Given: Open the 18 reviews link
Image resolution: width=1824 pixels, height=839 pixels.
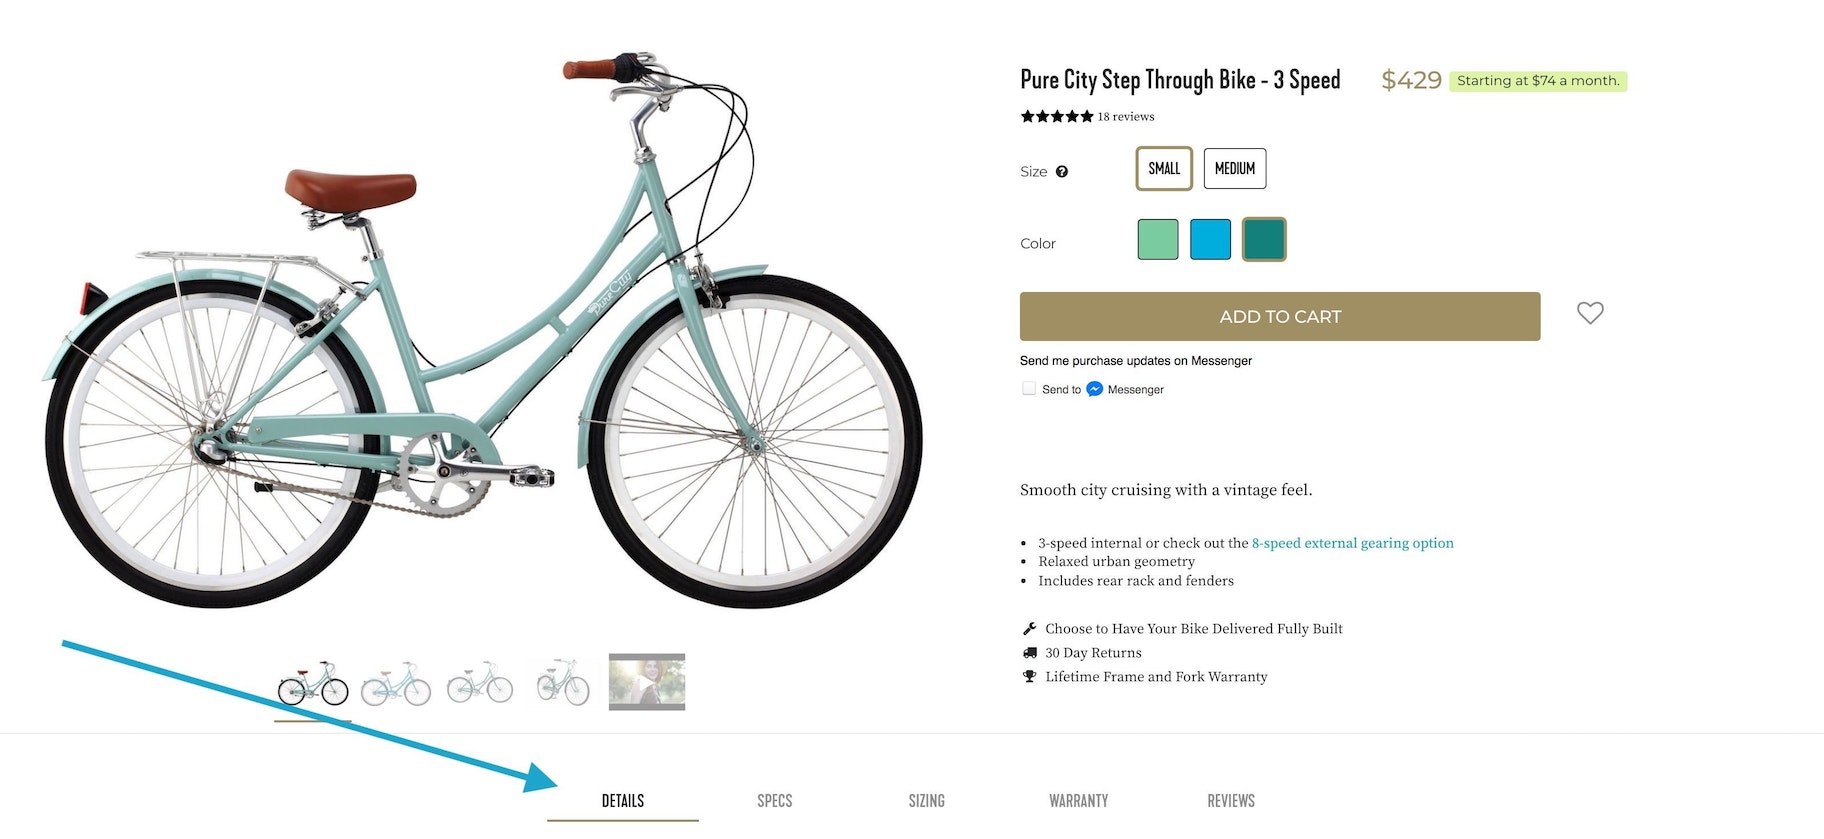Looking at the screenshot, I should [x=1126, y=117].
